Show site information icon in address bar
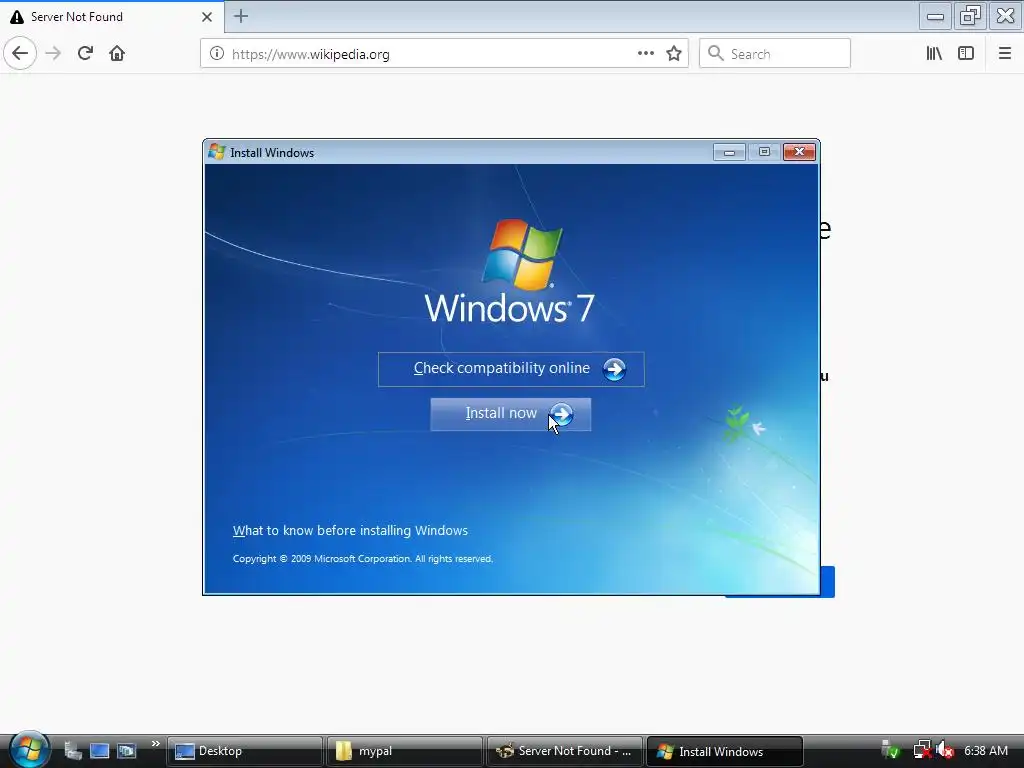1024x768 pixels. [x=217, y=54]
